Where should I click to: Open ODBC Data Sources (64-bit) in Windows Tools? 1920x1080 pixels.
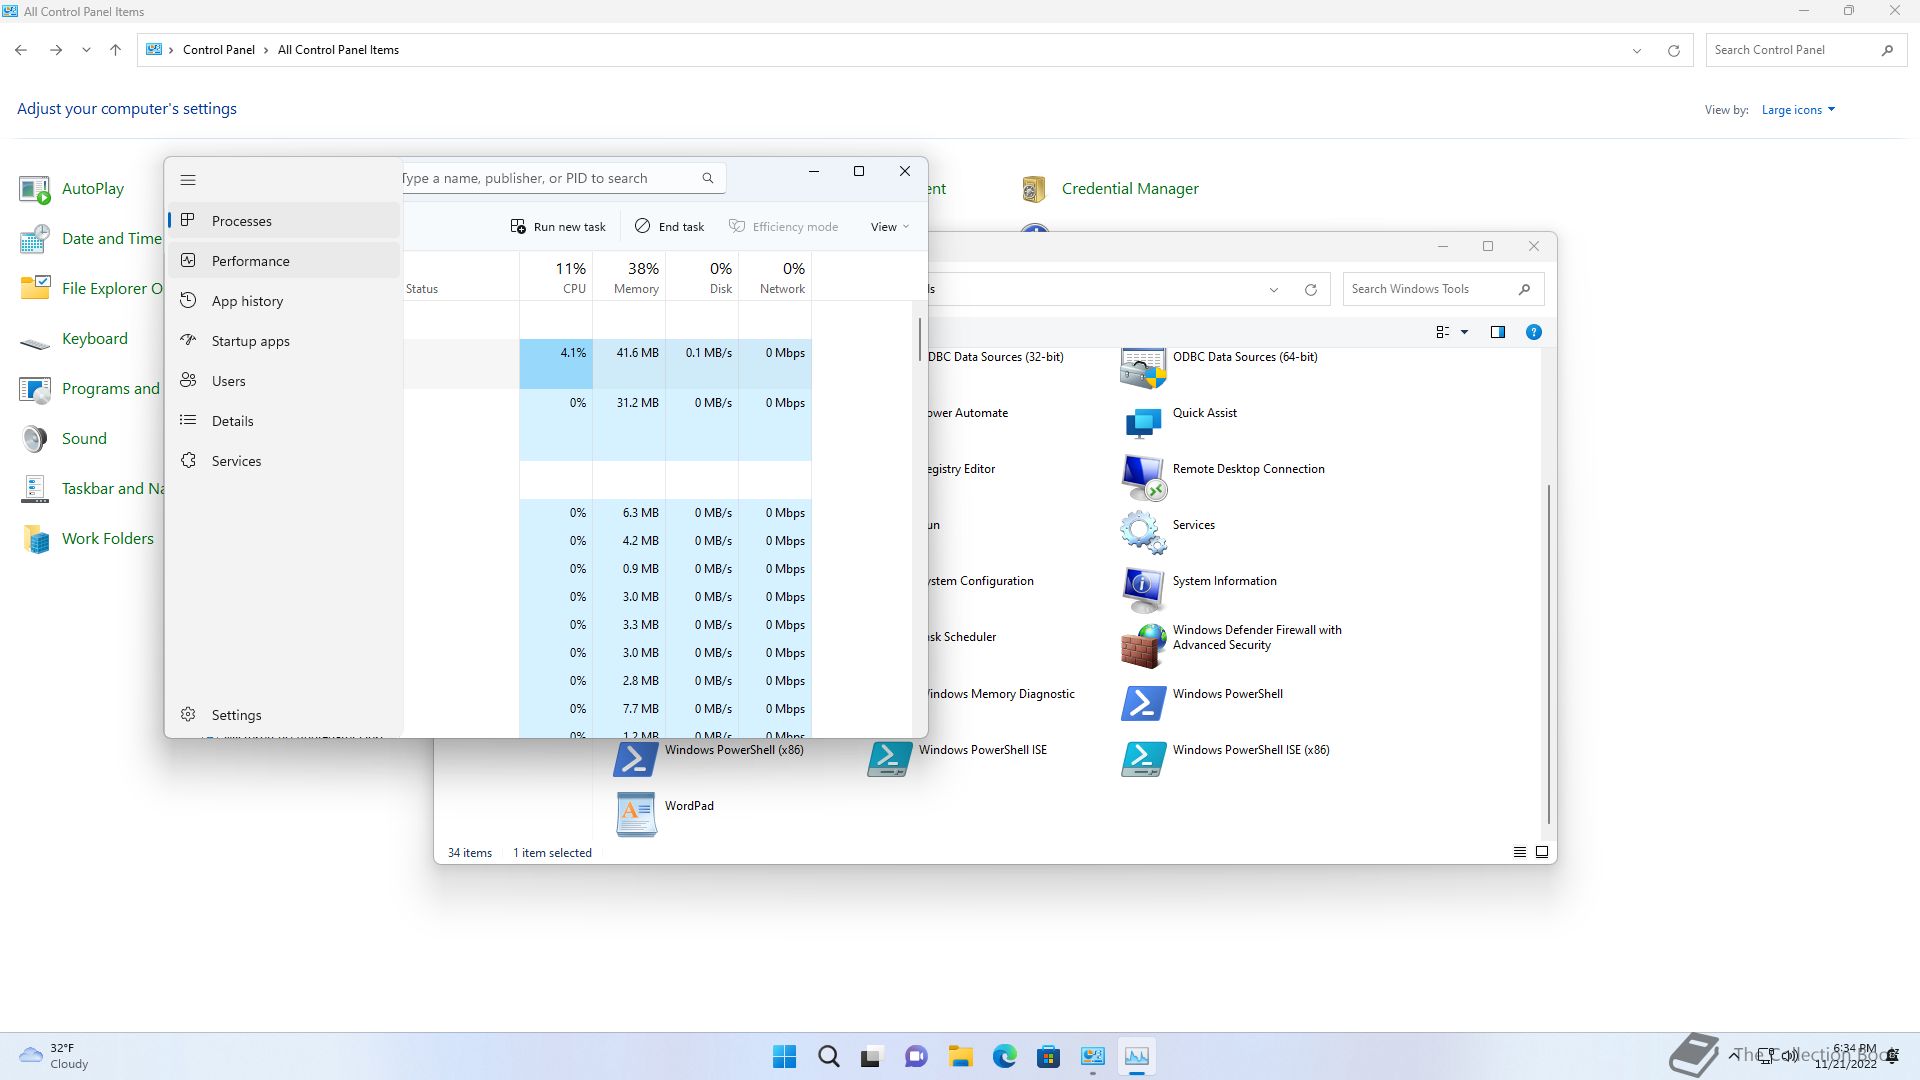(x=1219, y=369)
